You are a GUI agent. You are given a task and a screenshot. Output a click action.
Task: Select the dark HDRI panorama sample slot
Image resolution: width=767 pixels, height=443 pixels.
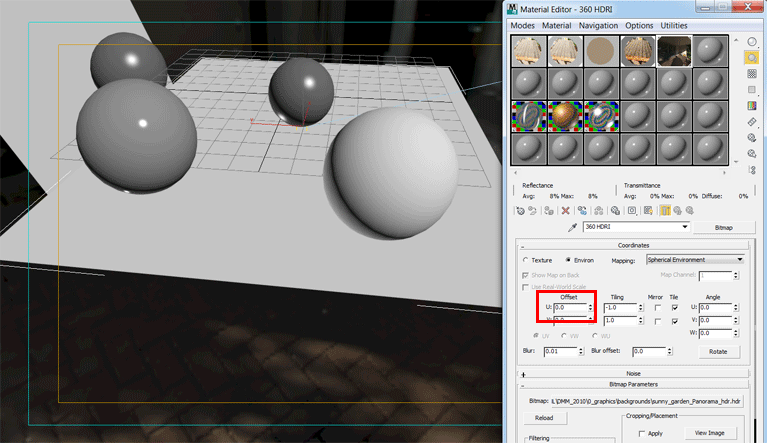674,51
